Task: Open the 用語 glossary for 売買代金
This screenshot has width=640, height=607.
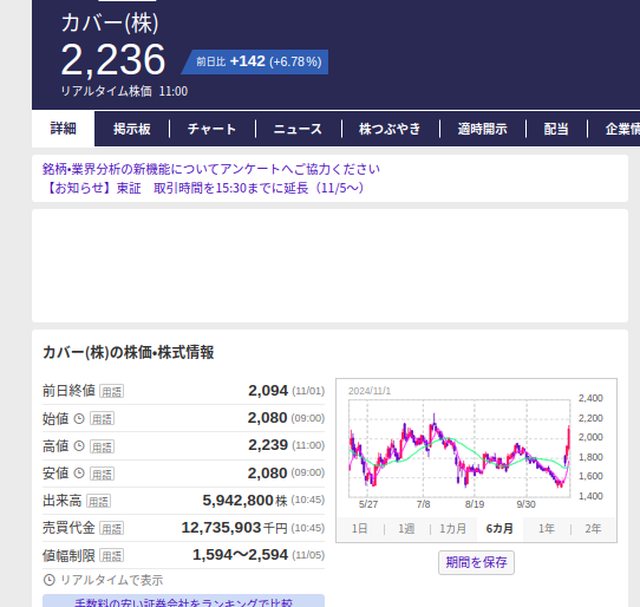Action: [x=111, y=527]
